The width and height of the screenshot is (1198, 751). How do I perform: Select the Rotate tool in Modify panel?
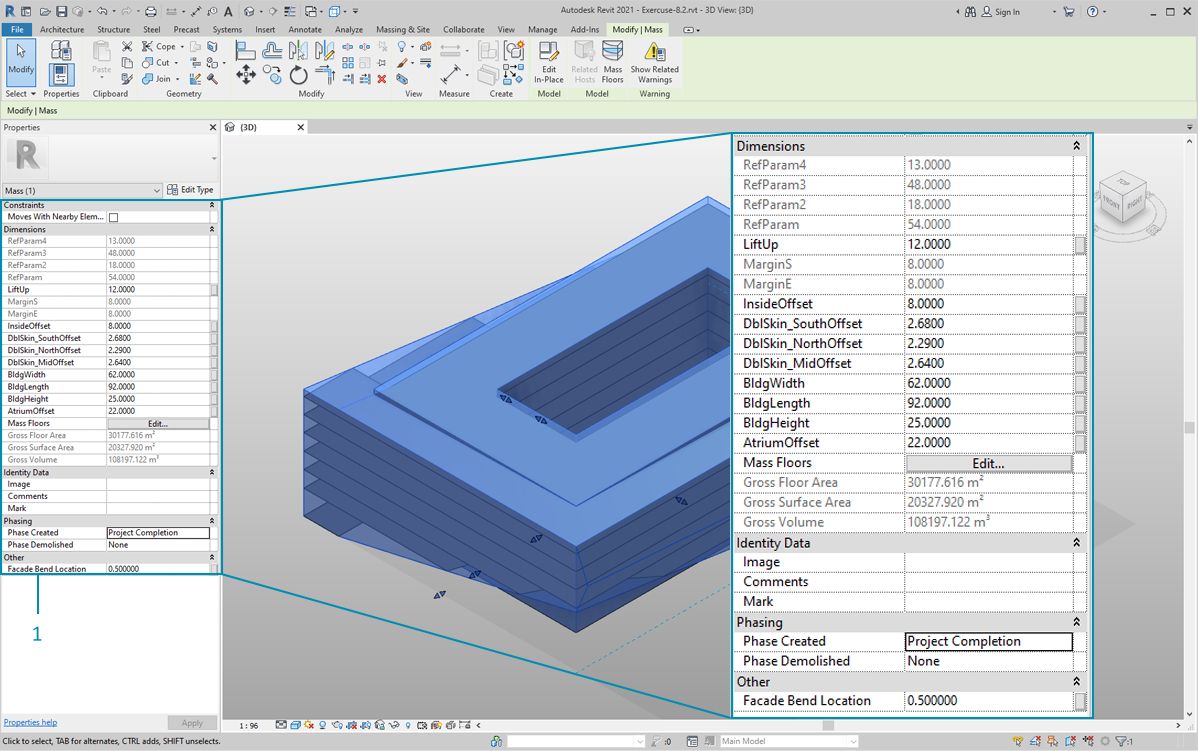(299, 76)
